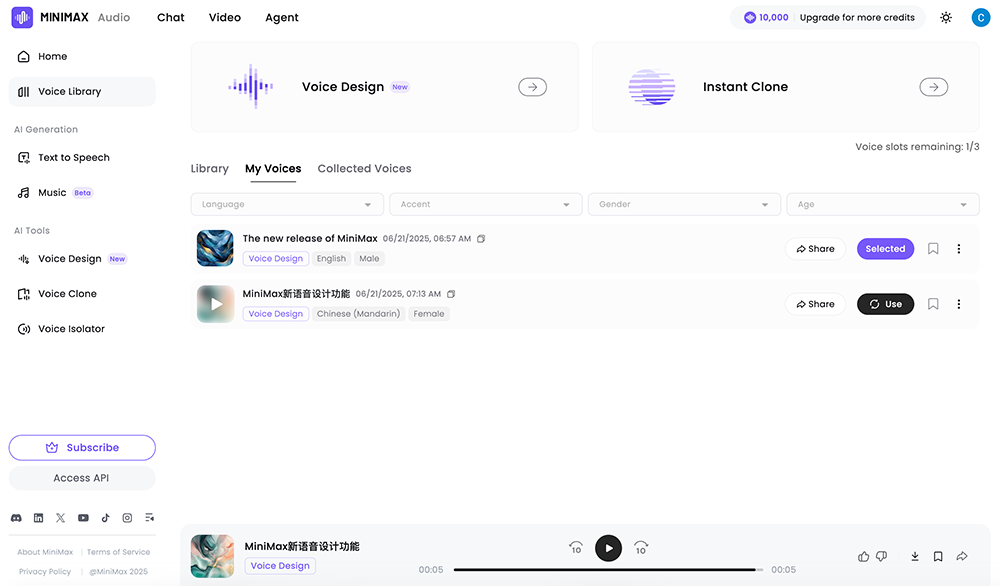The height and width of the screenshot is (586, 1000).
Task: Open three-dot menu for MiniMax新语音设计功能
Action: (x=958, y=304)
